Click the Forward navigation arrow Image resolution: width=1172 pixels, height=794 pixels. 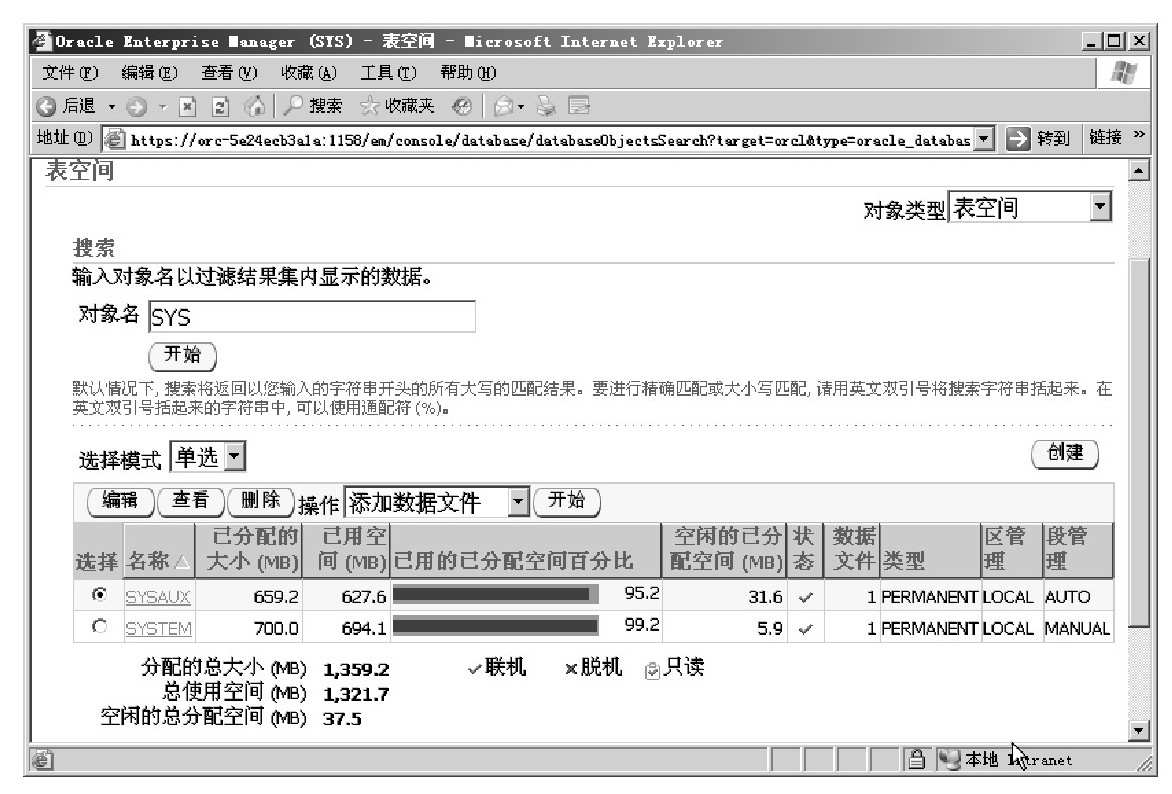[x=136, y=108]
